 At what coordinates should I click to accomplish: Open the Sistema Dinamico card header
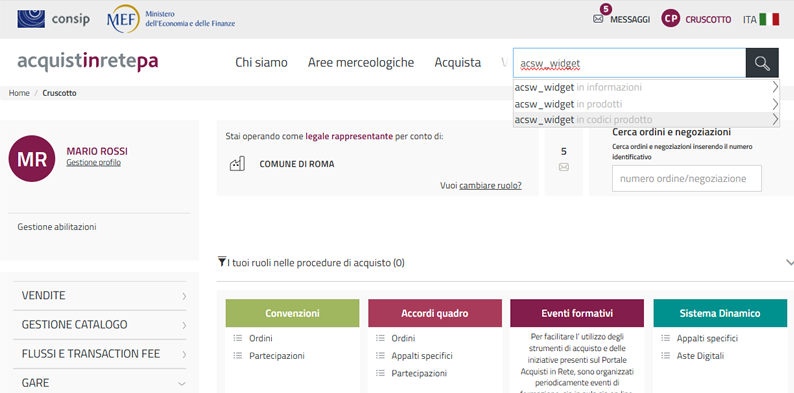[x=720, y=313]
